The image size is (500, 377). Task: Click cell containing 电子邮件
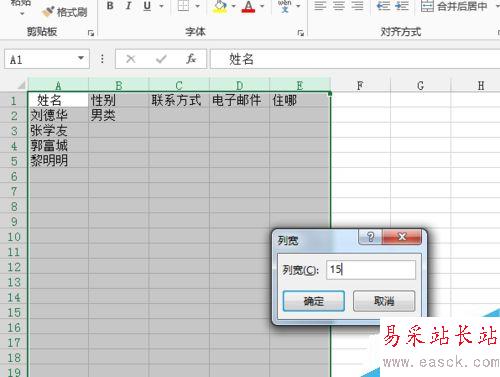(239, 100)
